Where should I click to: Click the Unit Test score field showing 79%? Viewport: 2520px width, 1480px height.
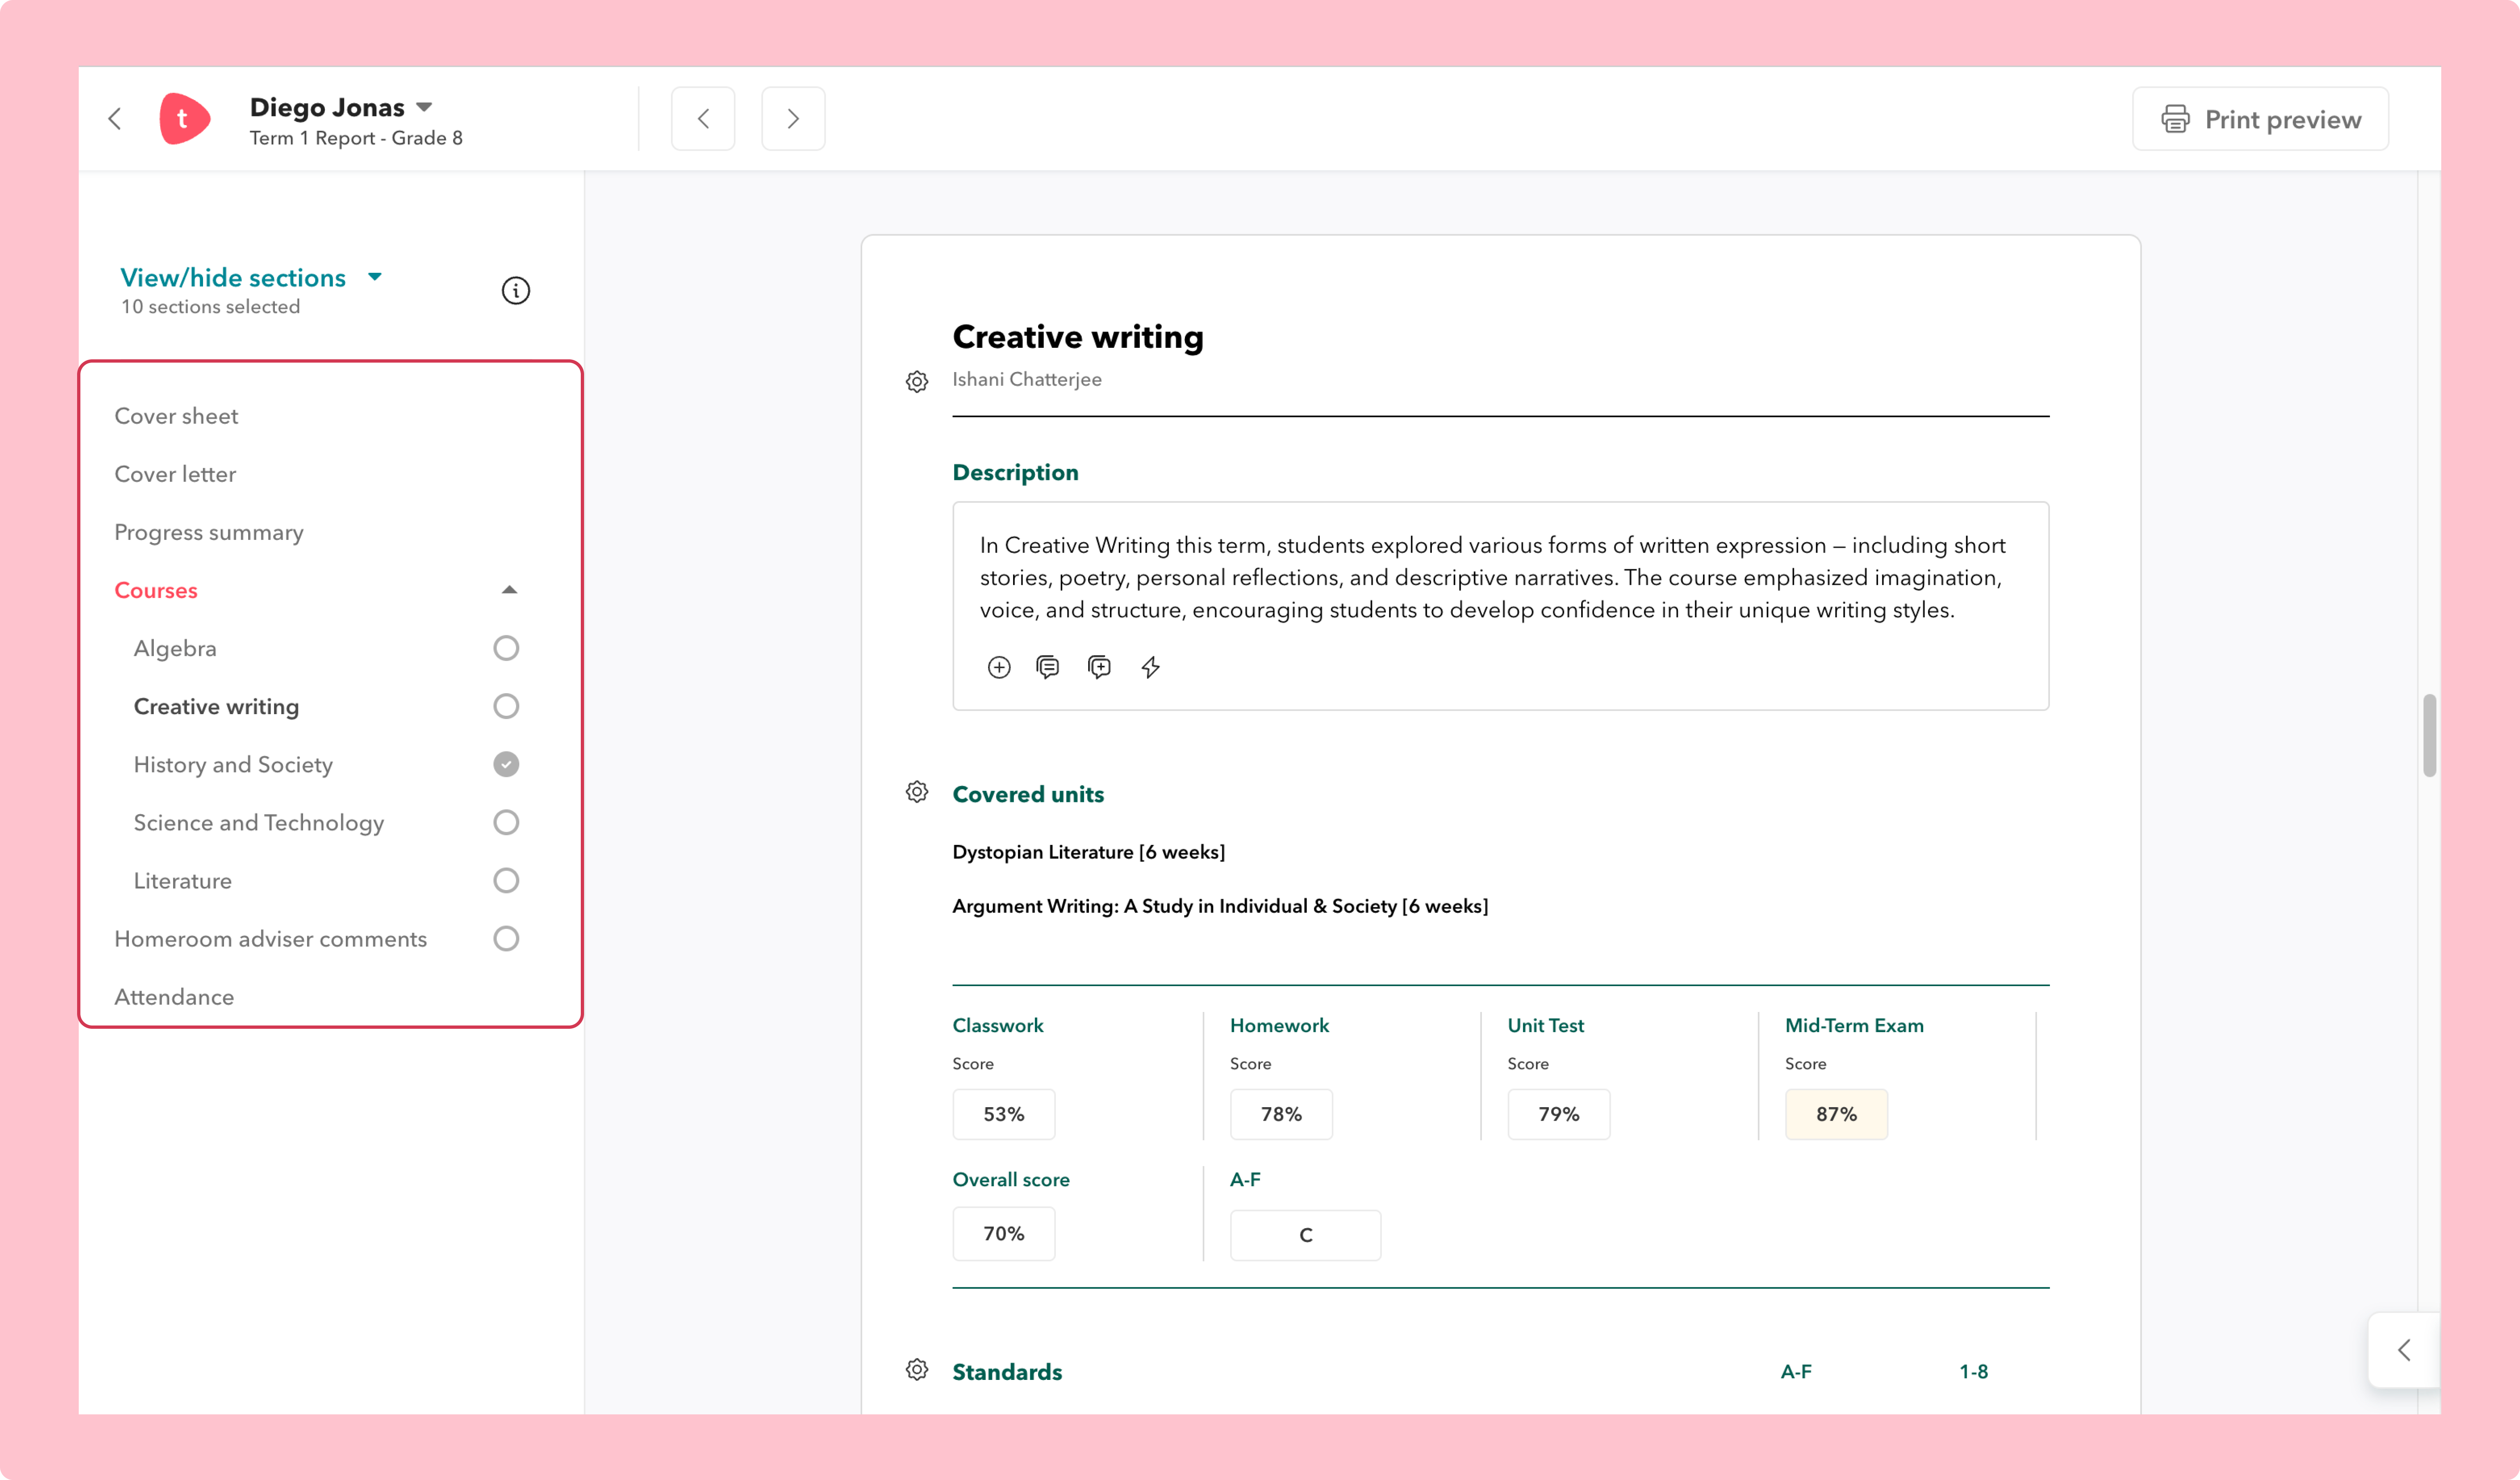tap(1558, 1114)
